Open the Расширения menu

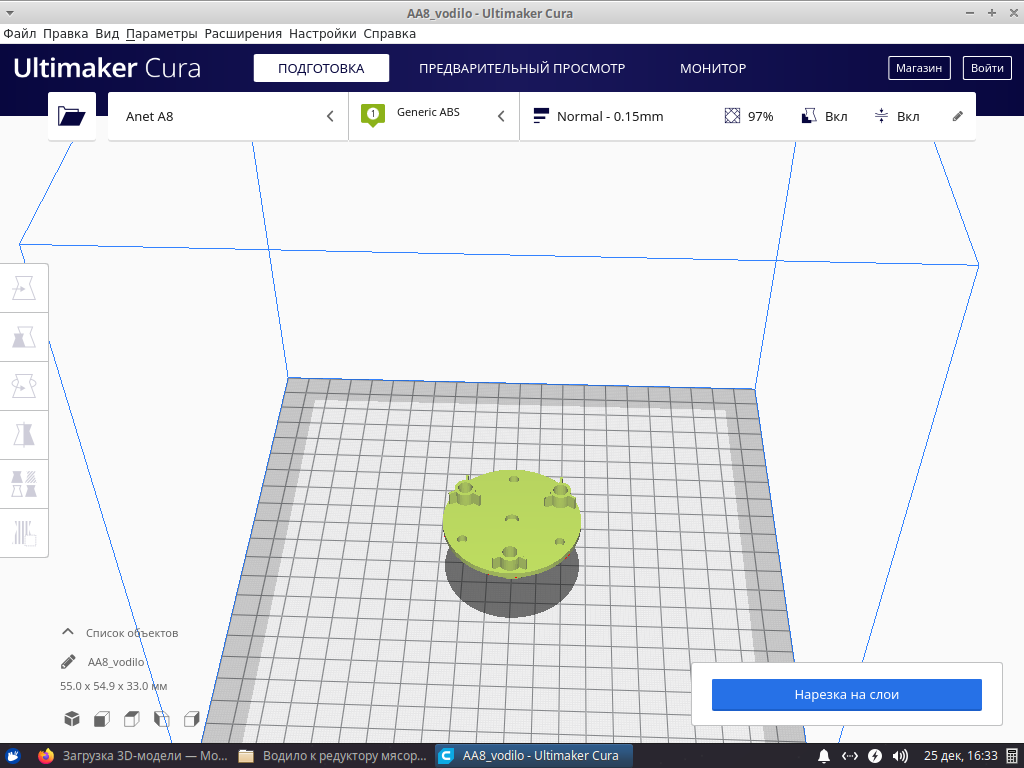[x=243, y=33]
